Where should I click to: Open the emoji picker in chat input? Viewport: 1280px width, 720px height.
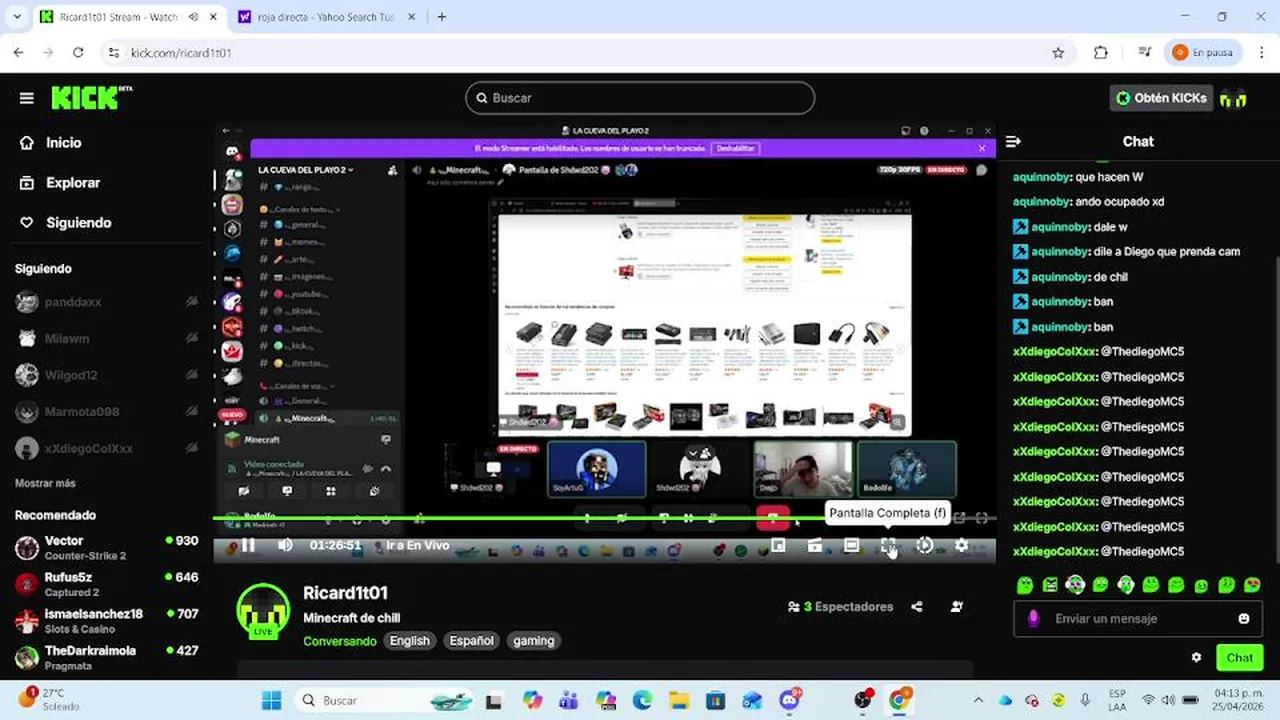(1244, 619)
